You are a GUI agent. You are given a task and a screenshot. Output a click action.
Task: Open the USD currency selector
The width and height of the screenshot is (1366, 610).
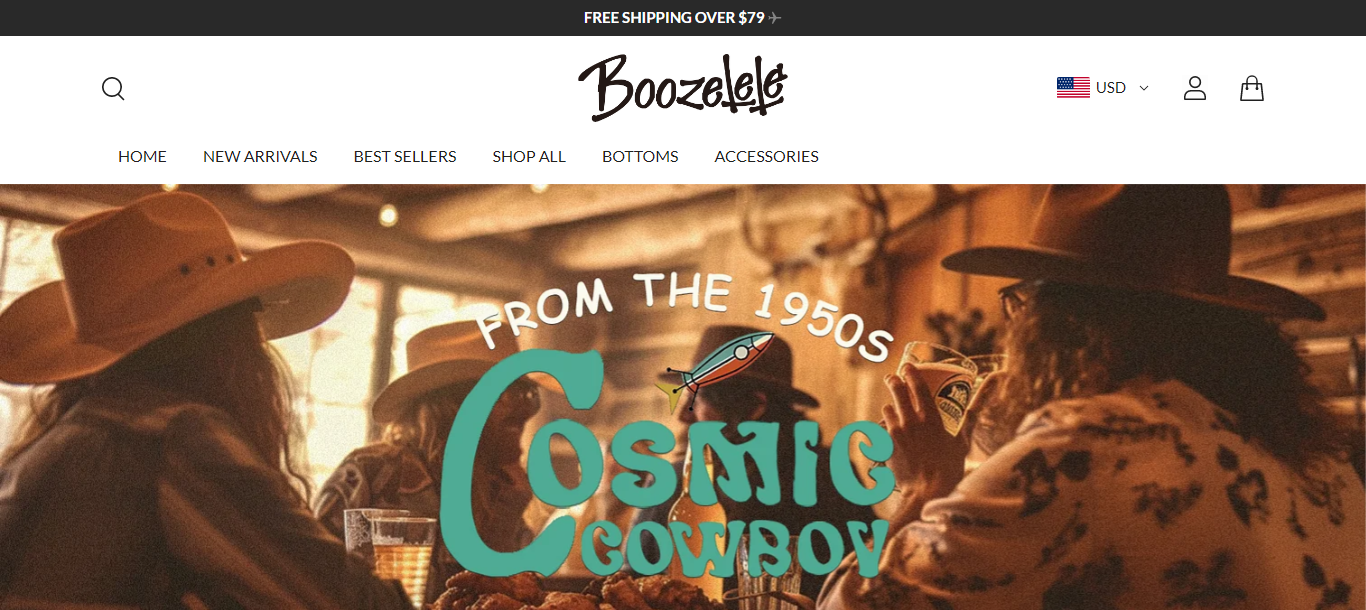tap(1103, 88)
